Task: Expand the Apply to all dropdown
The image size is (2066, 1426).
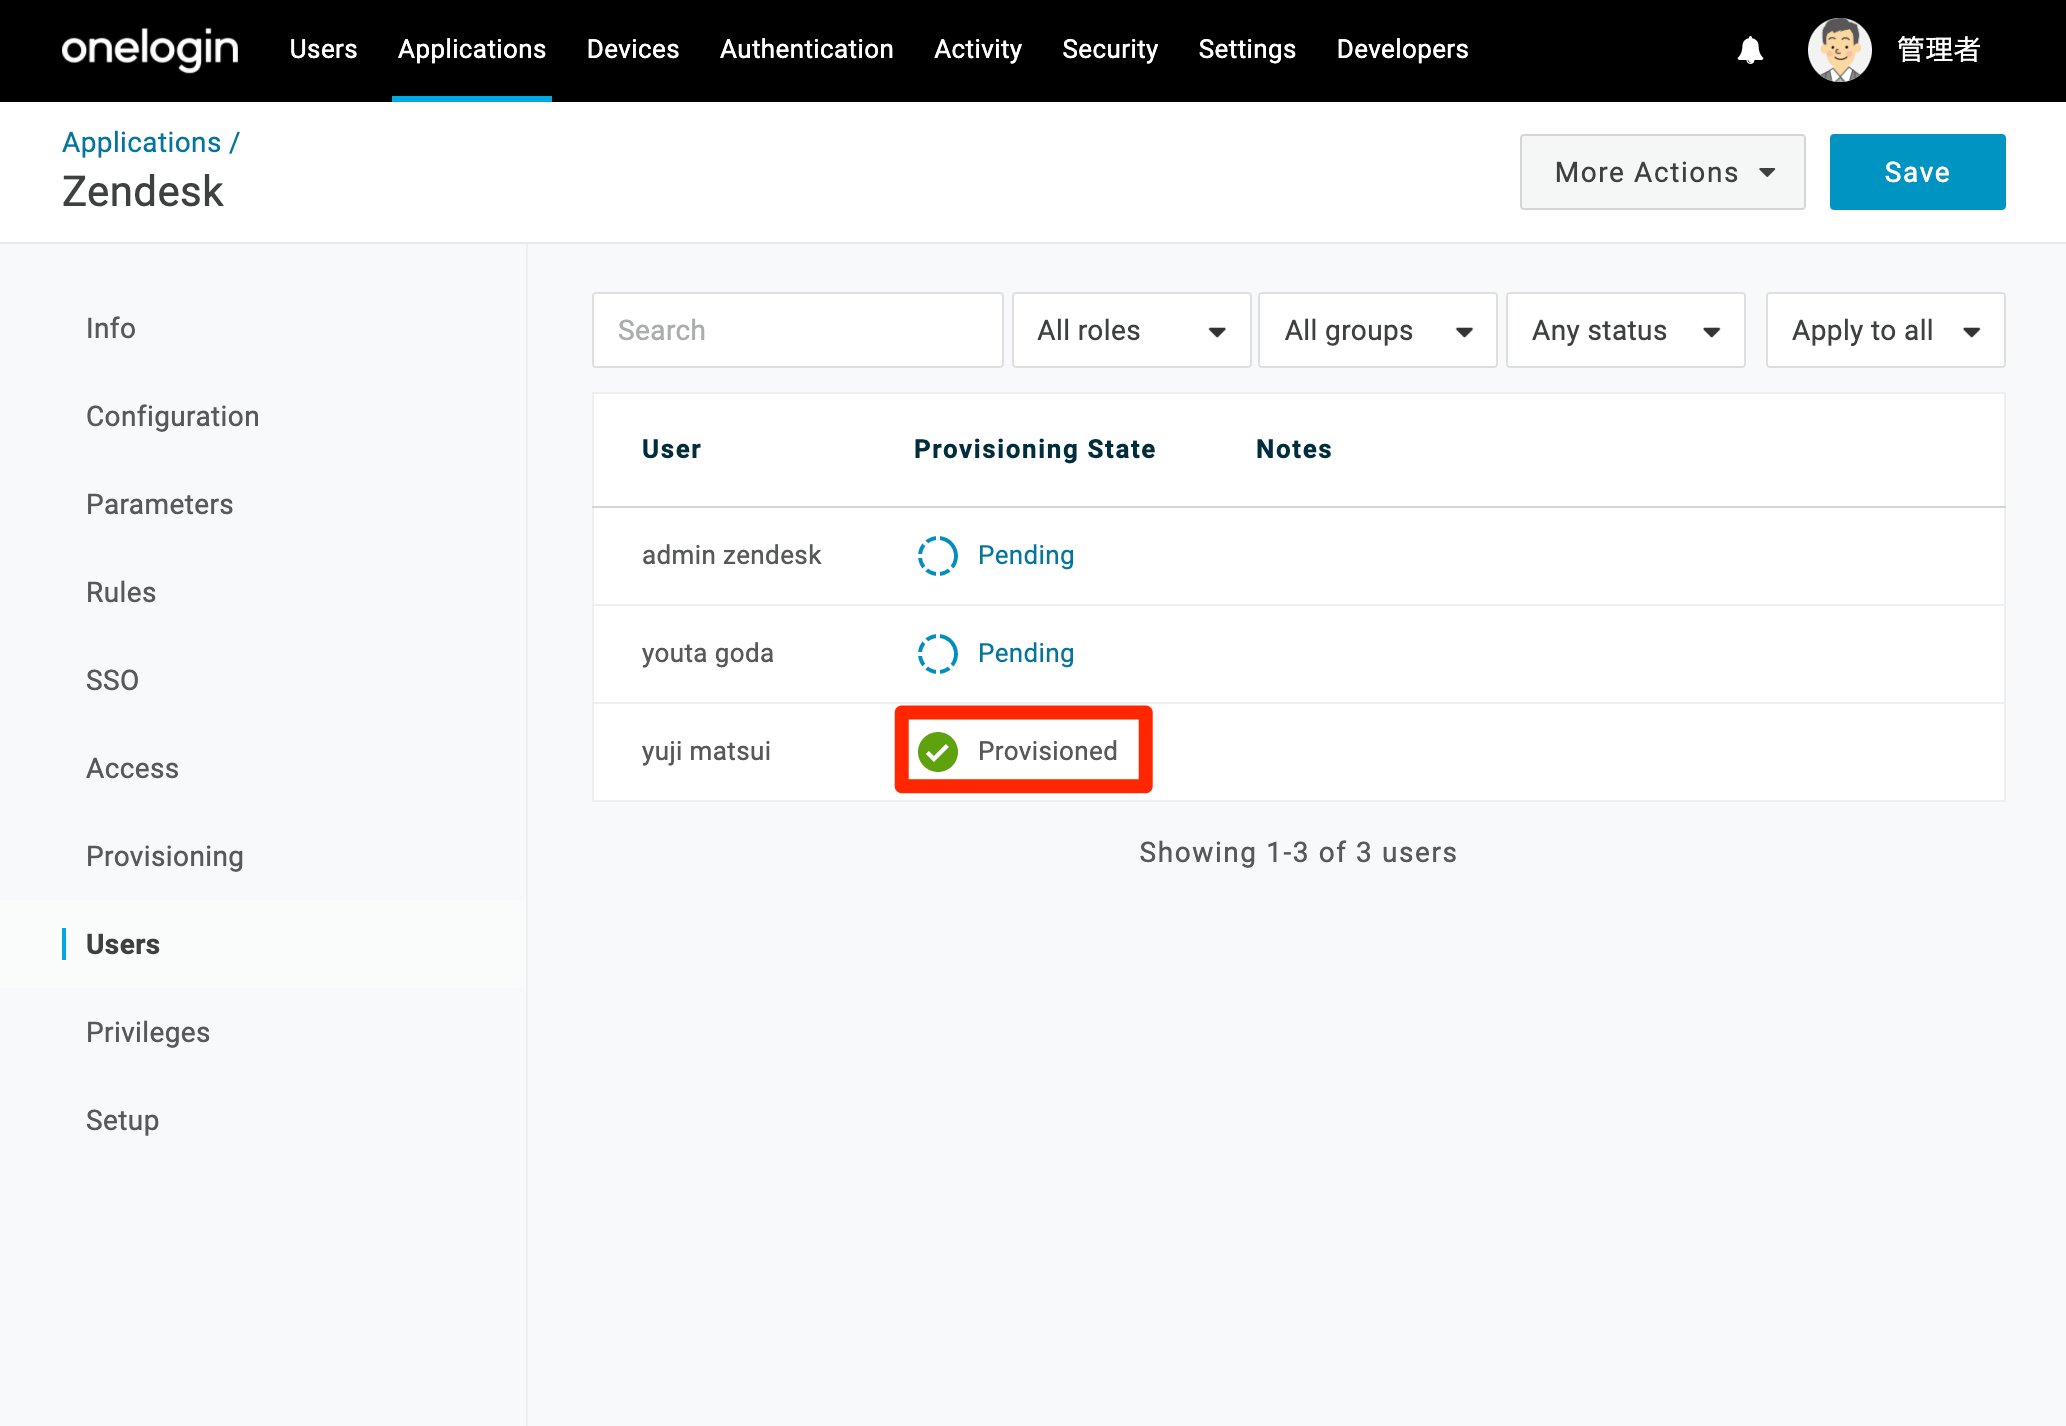Action: 1885,330
